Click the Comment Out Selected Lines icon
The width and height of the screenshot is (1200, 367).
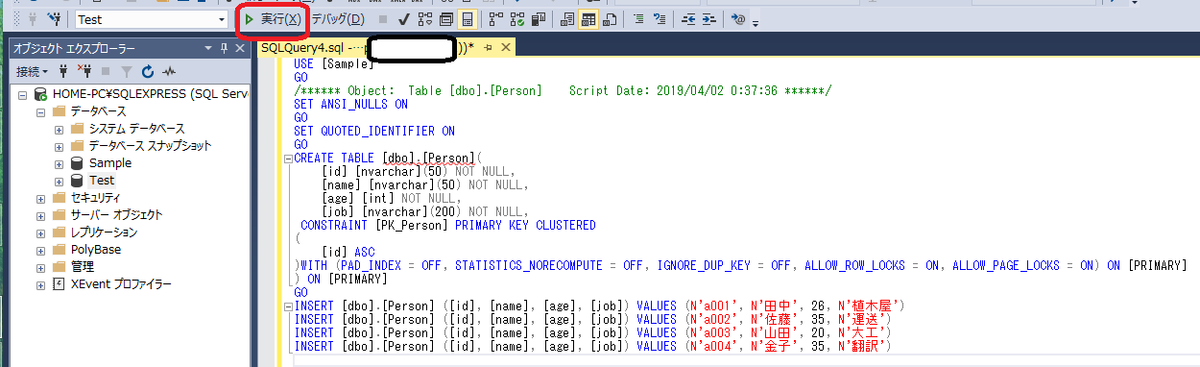pos(638,19)
